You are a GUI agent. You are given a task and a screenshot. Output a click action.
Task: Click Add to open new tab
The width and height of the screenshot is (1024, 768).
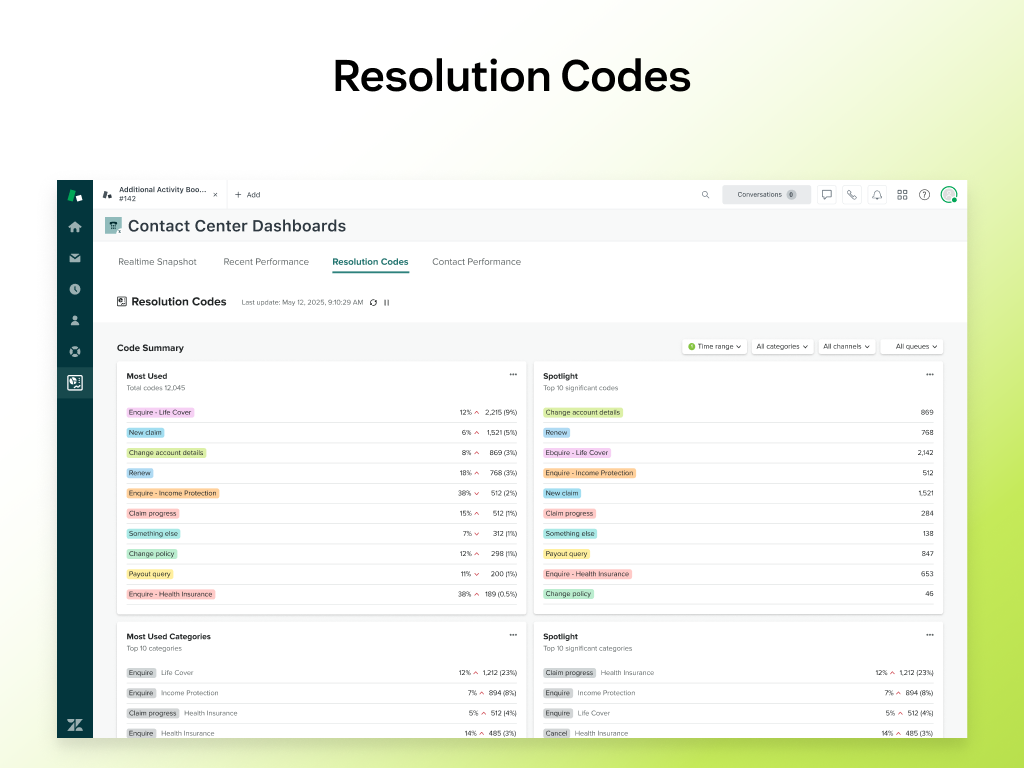tap(247, 195)
